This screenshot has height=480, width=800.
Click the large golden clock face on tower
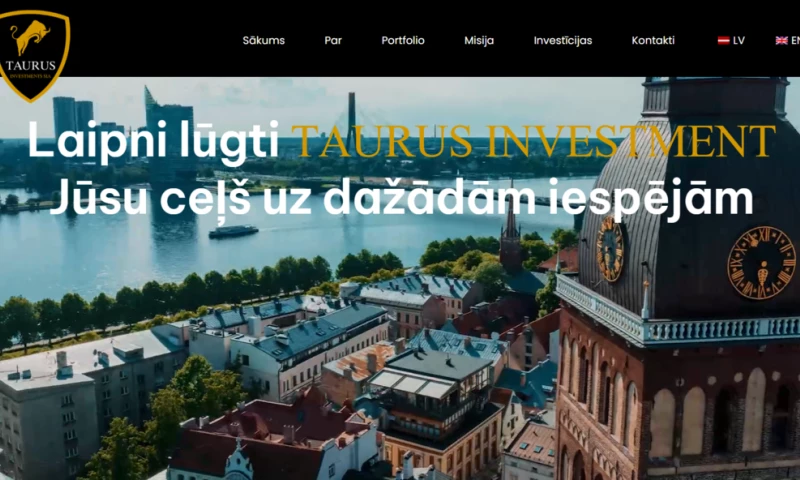[761, 263]
